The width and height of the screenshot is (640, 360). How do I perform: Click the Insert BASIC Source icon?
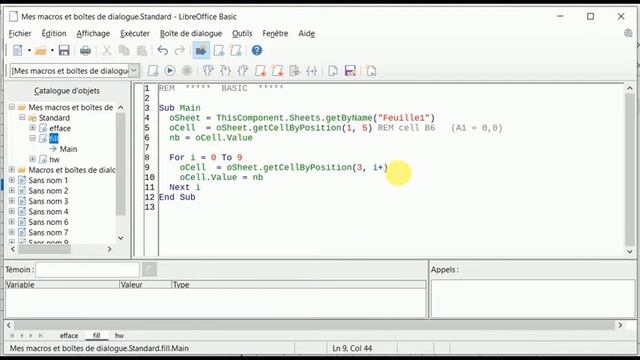[x=333, y=71]
